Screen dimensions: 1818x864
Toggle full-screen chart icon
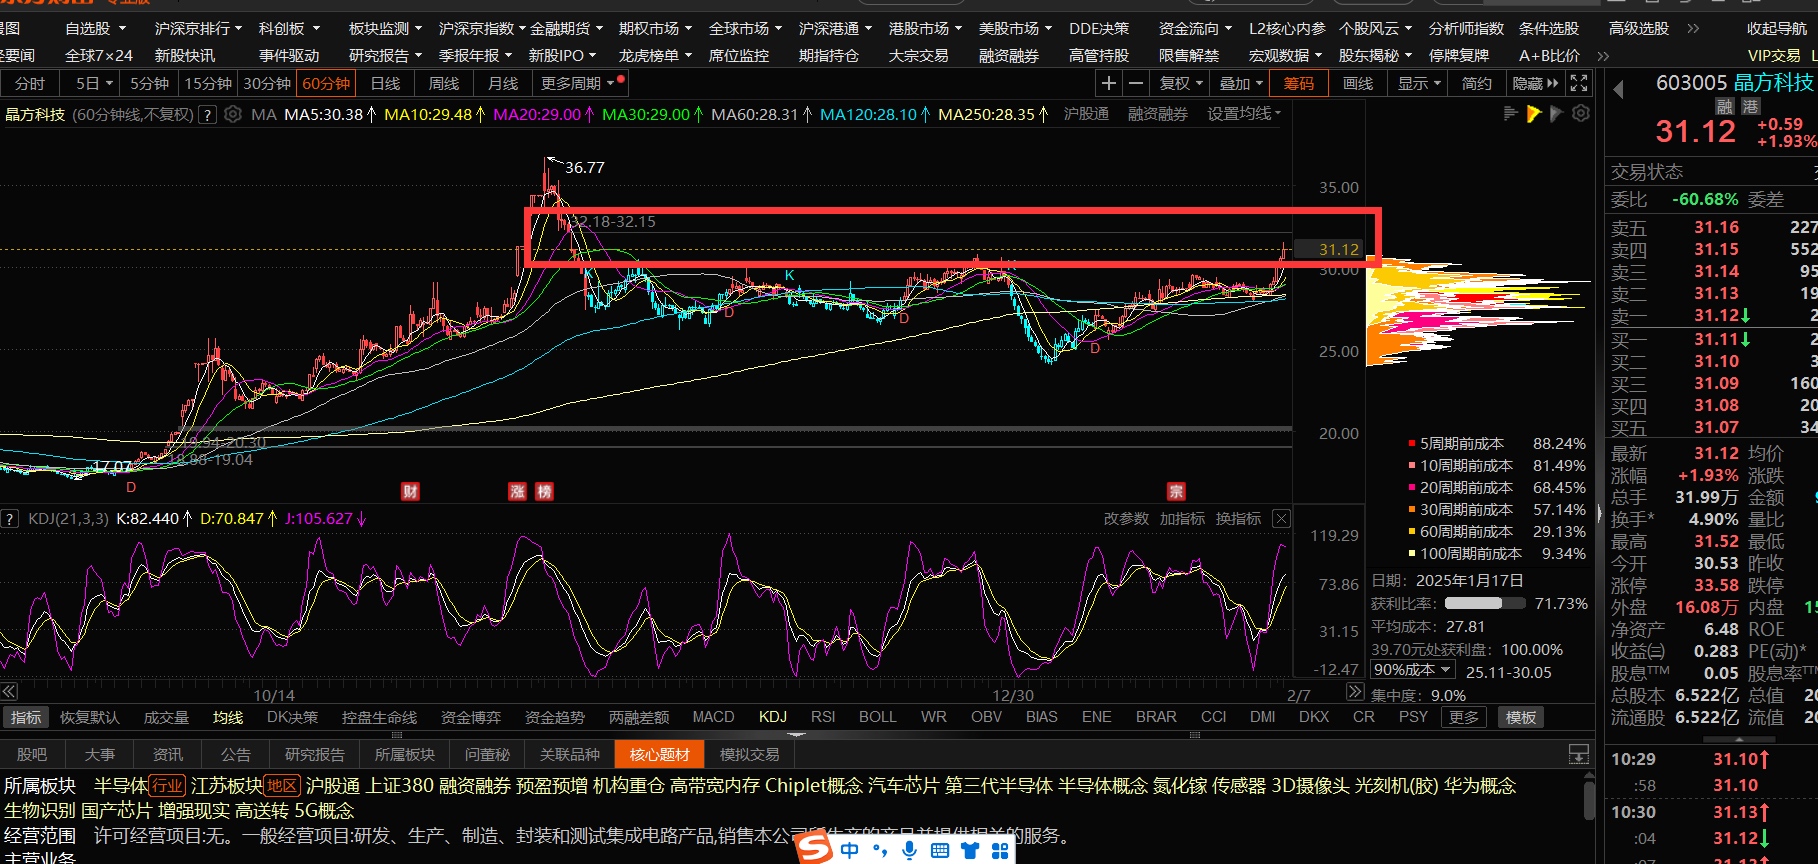[x=1579, y=84]
